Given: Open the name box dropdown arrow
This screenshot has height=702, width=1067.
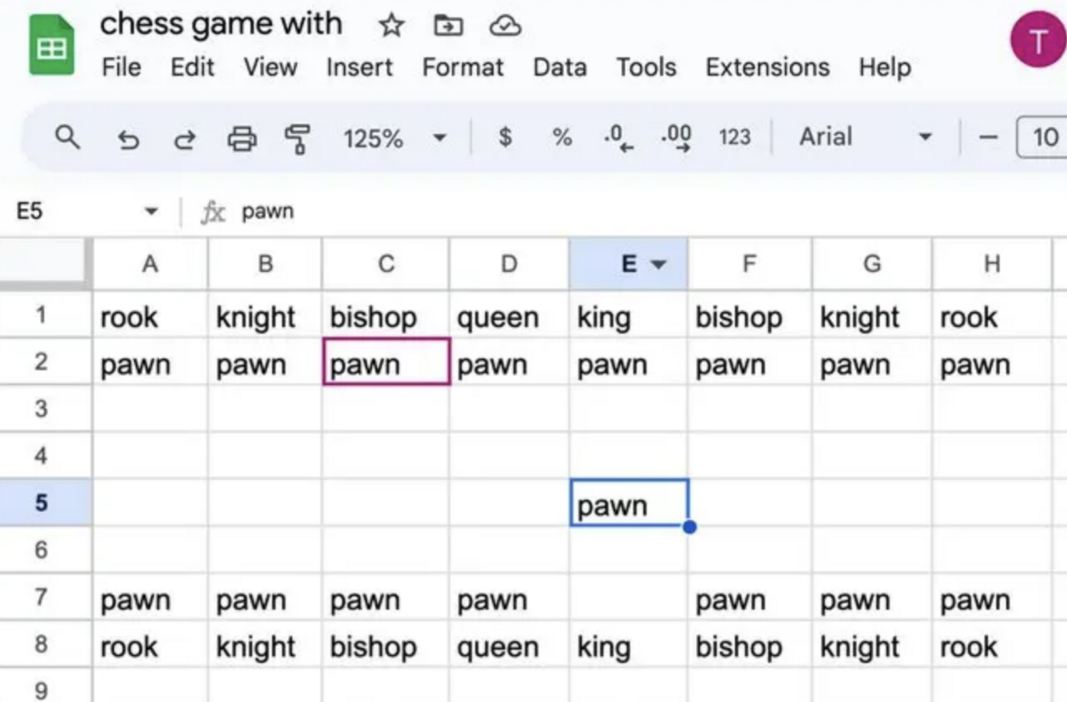Looking at the screenshot, I should tap(151, 212).
